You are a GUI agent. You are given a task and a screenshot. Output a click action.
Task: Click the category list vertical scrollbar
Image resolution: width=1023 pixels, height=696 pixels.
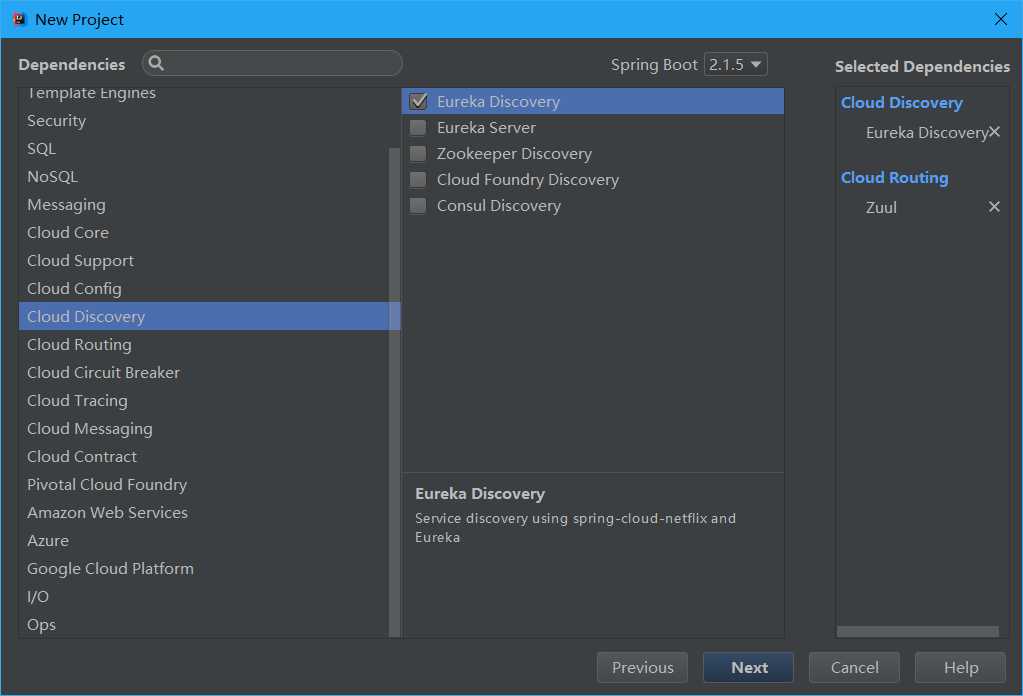394,391
